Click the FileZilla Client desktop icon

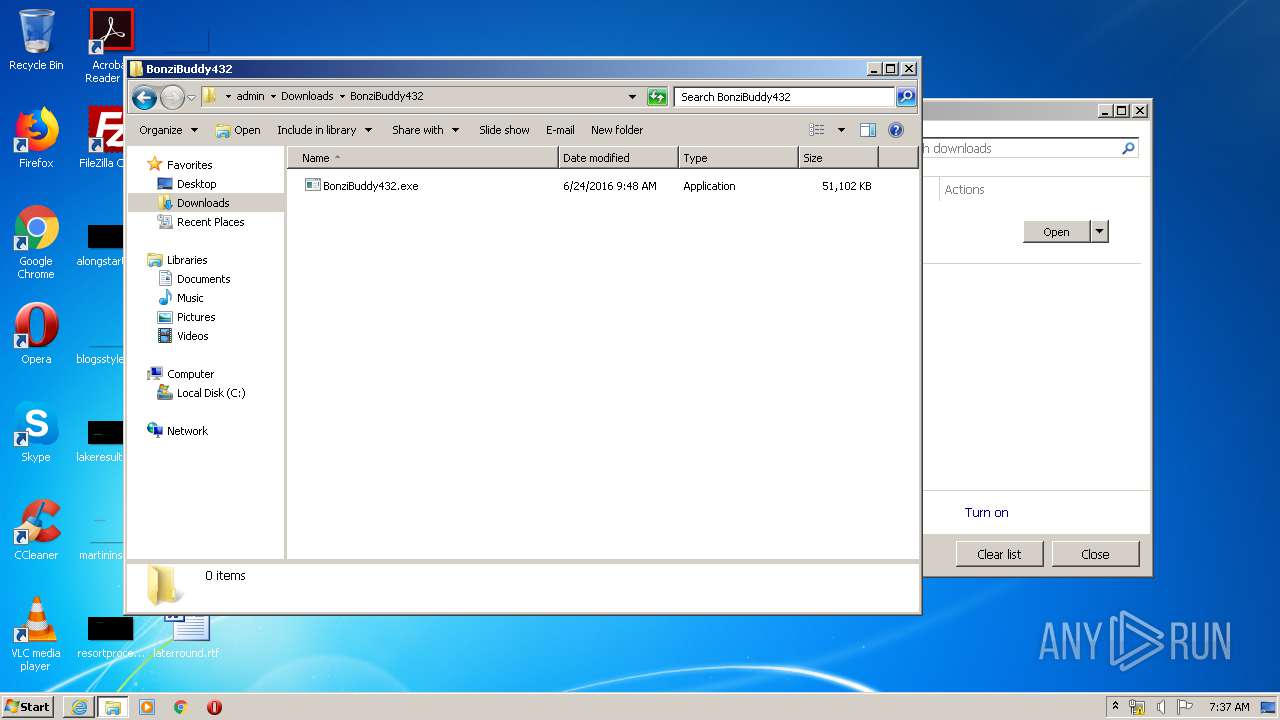(103, 138)
